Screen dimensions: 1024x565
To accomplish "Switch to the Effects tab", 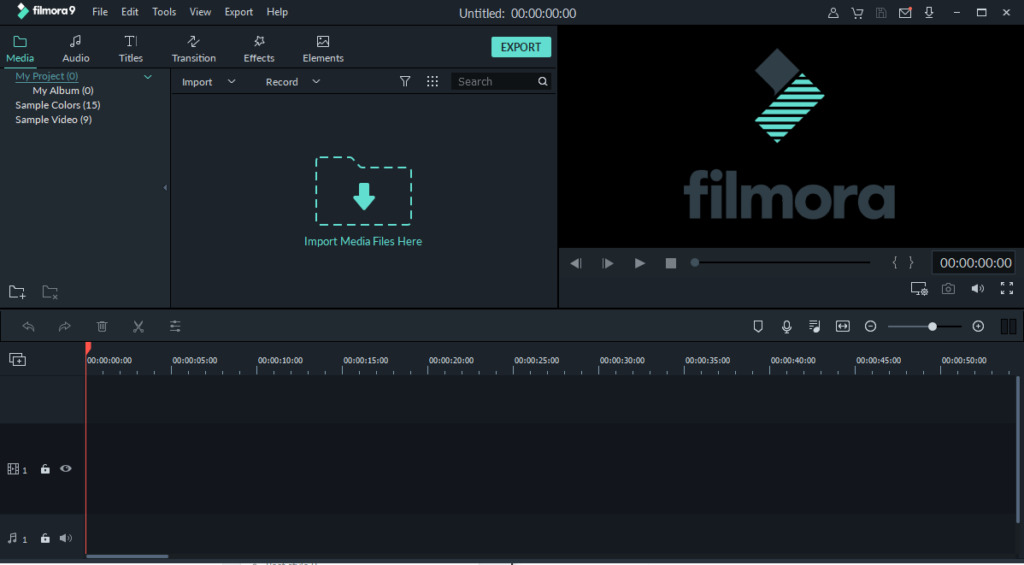I will [x=259, y=49].
